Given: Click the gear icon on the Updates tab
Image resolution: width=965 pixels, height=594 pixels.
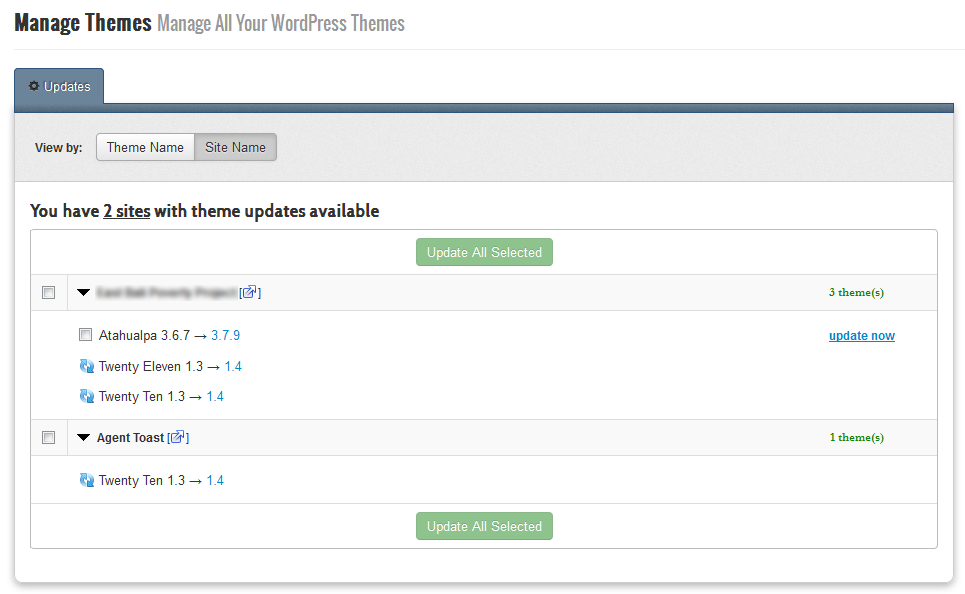Looking at the screenshot, I should [33, 86].
